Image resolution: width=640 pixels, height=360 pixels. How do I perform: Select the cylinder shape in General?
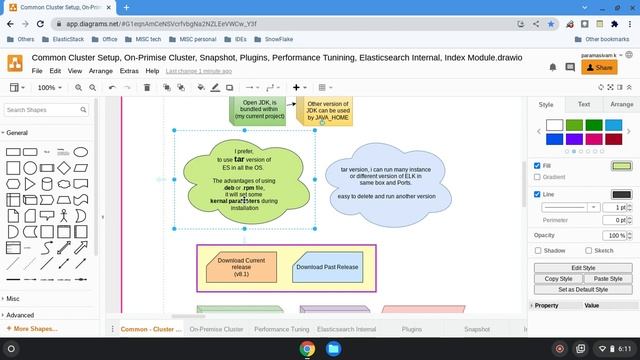coord(47,184)
